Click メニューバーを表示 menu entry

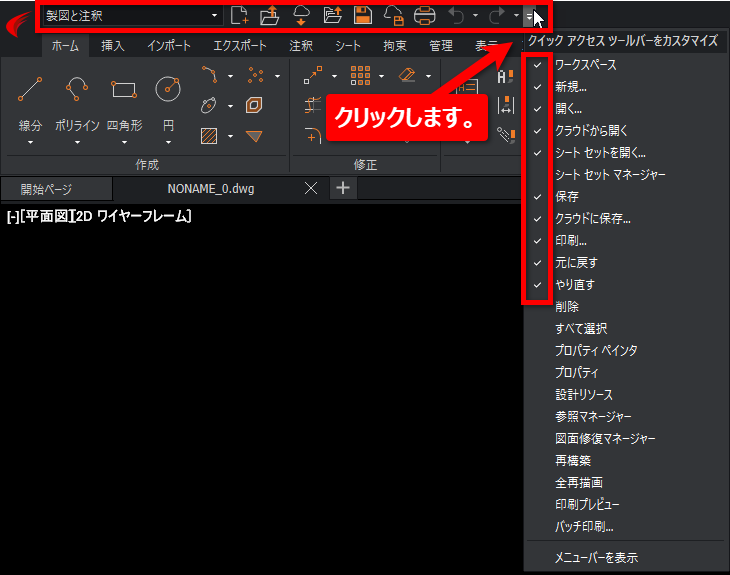click(x=596, y=557)
